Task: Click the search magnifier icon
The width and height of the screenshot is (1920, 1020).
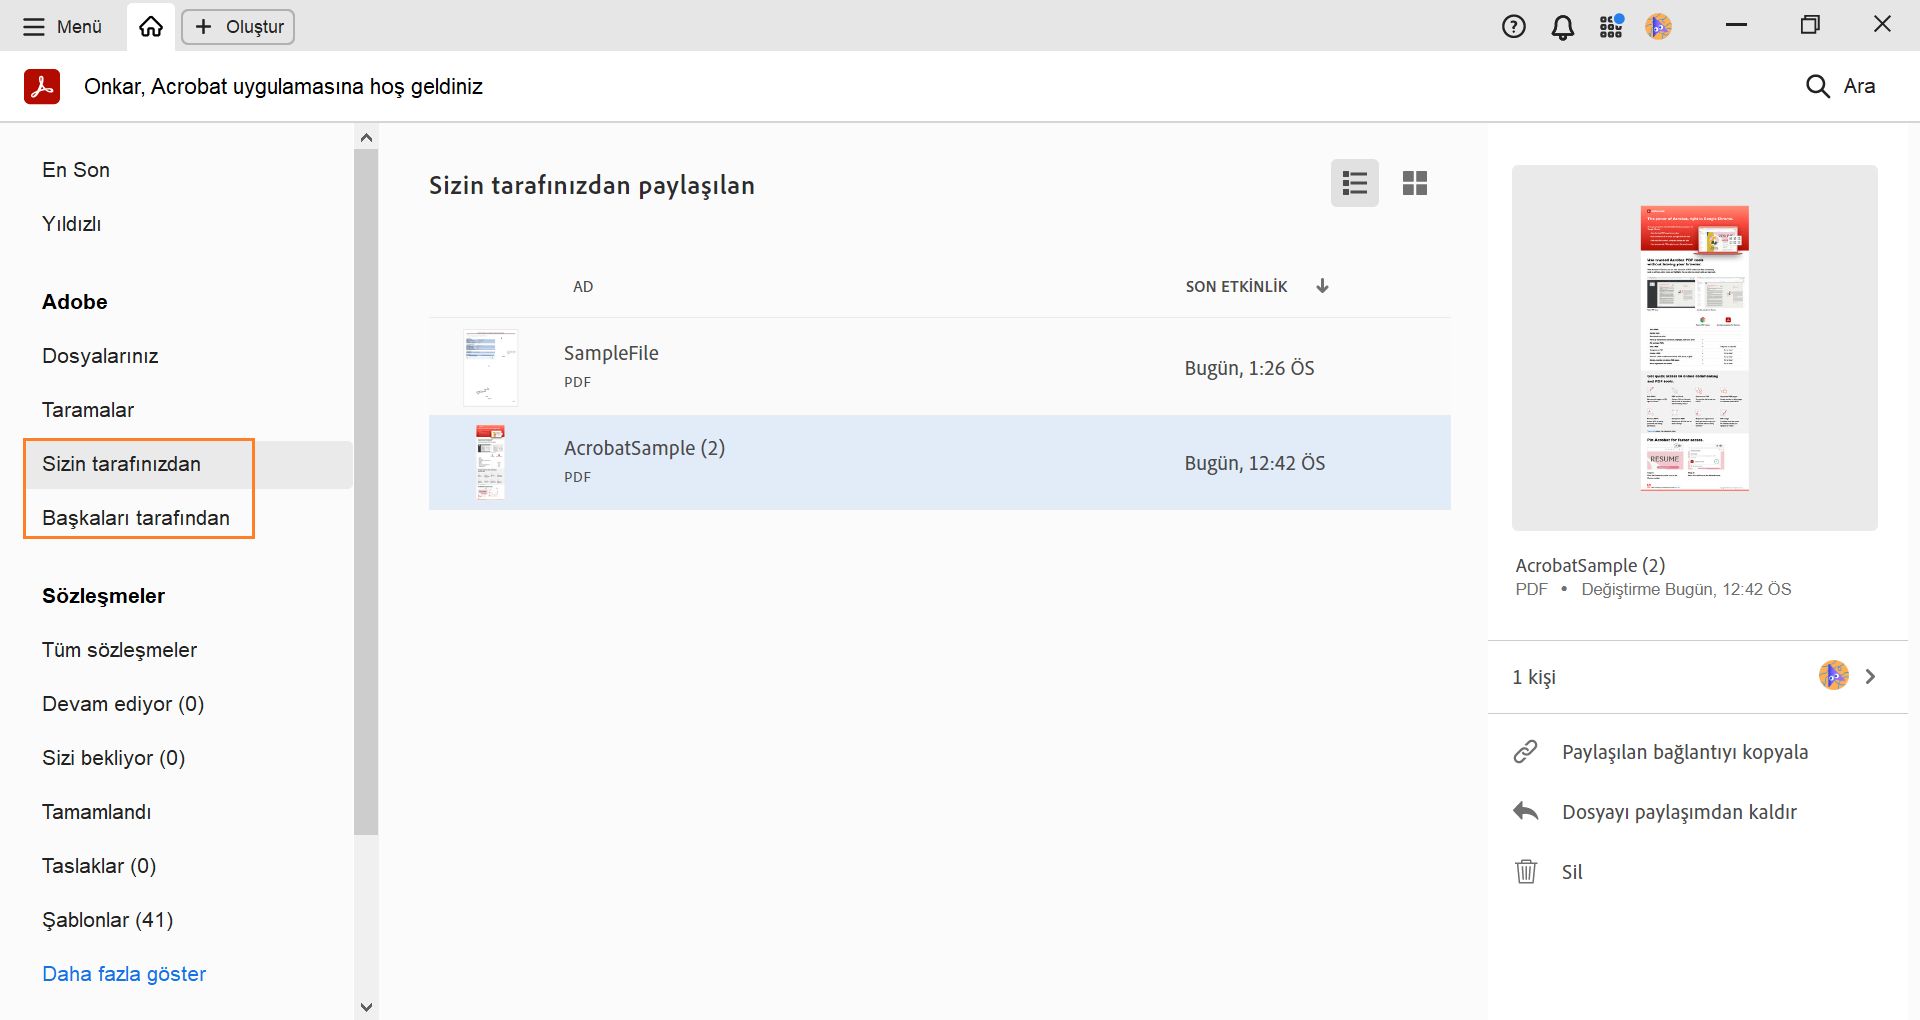Action: 1817,86
